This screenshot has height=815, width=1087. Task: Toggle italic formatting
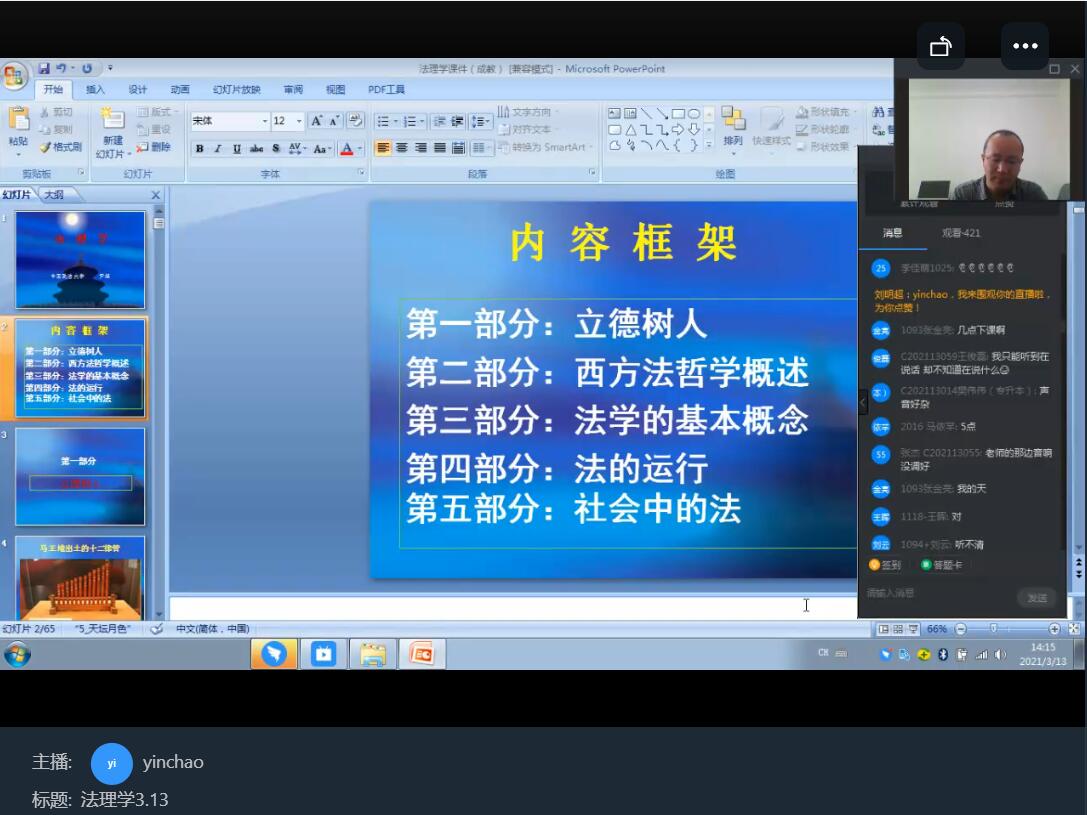coord(218,149)
